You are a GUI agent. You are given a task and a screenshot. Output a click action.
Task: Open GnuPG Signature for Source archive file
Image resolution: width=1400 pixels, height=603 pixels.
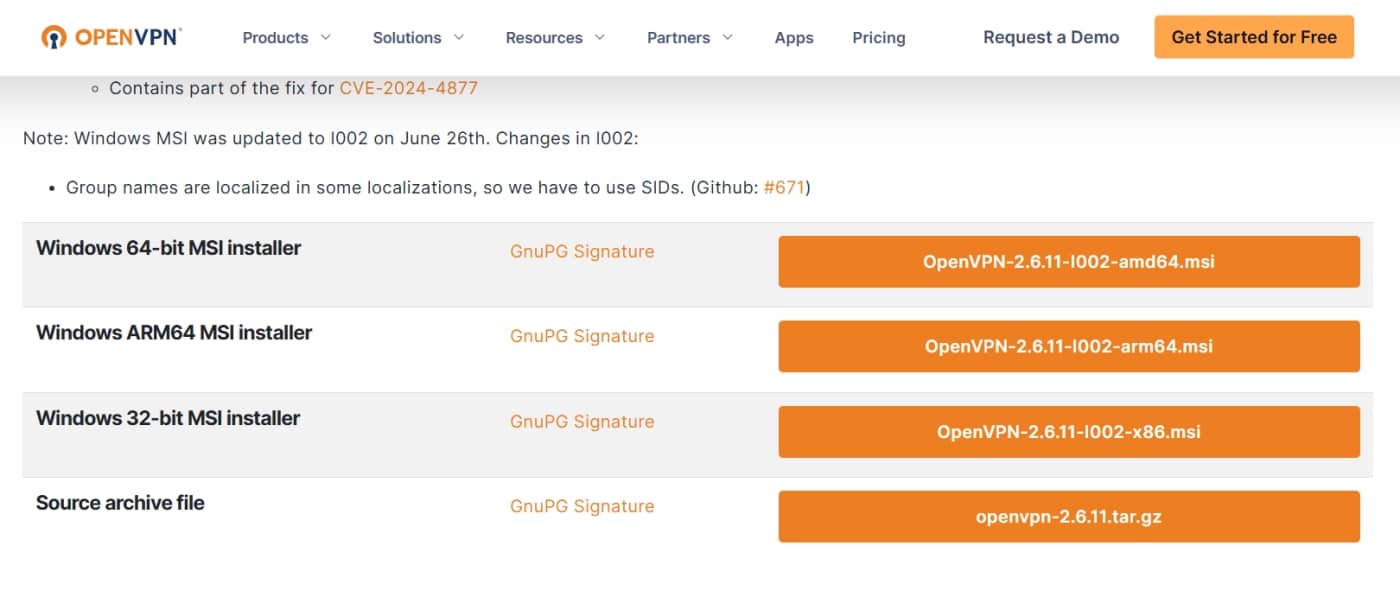click(x=582, y=506)
